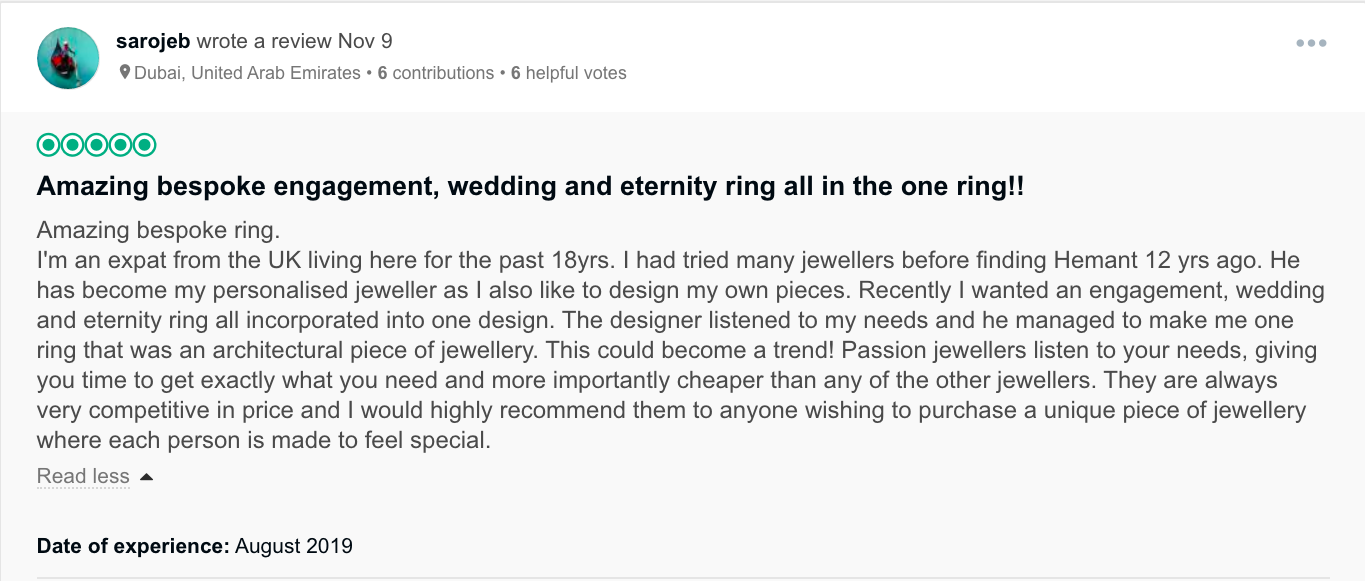Click the sarojeb profile avatar
The image size is (1365, 581).
point(68,58)
